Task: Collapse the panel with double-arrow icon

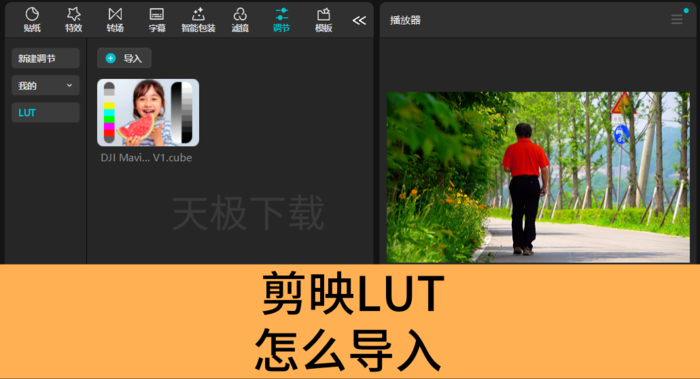Action: pos(359,20)
